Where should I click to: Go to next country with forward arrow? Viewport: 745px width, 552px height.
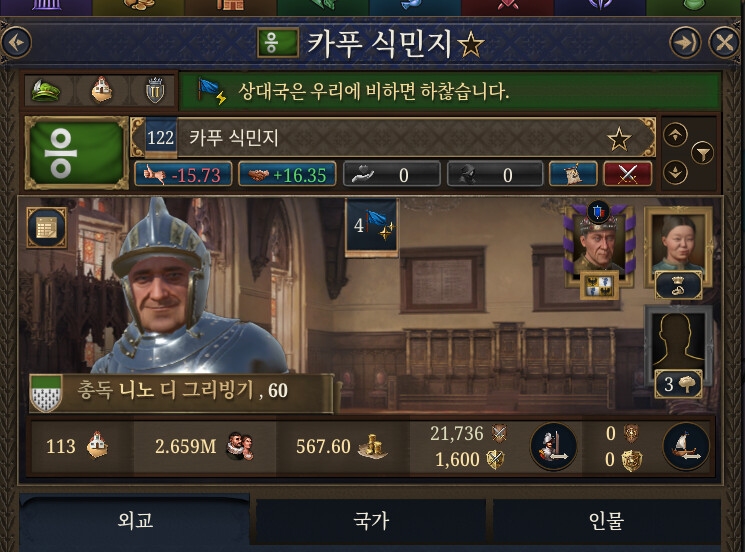coord(685,43)
